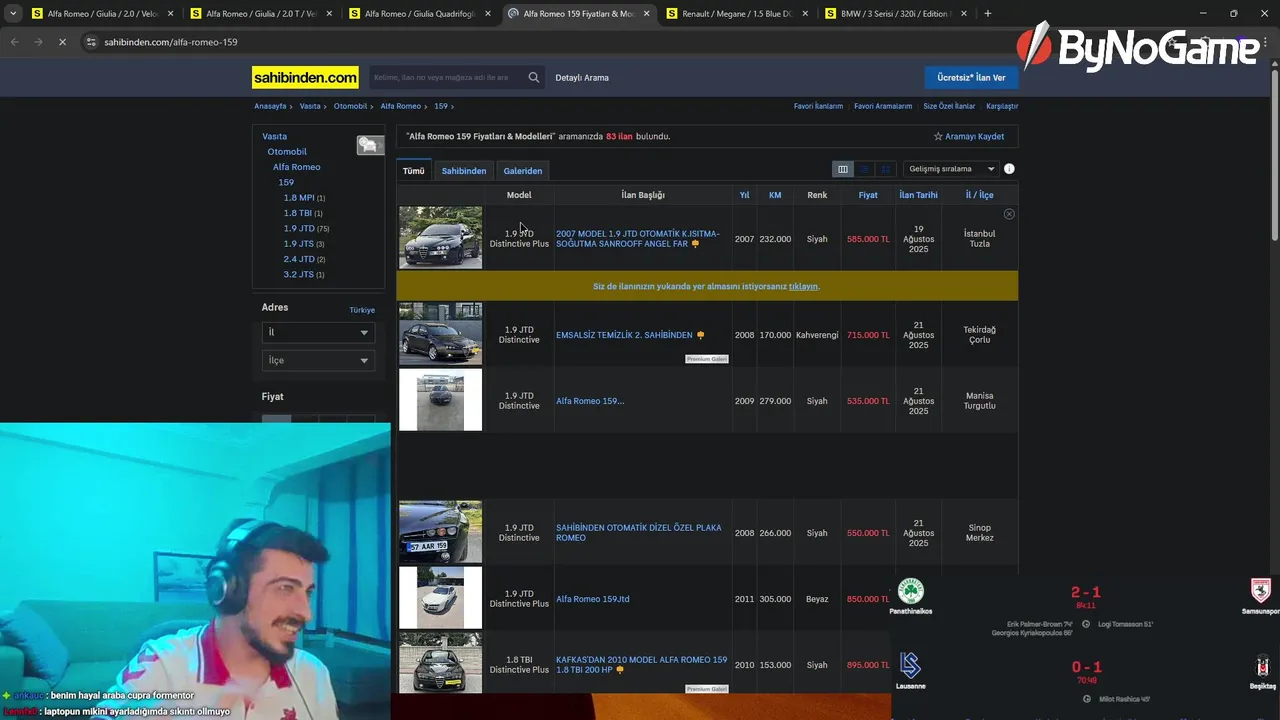Close the Alfa Romeo Giulia Quadrifoglio tab
Image resolution: width=1280 pixels, height=720 pixels.
488,14
